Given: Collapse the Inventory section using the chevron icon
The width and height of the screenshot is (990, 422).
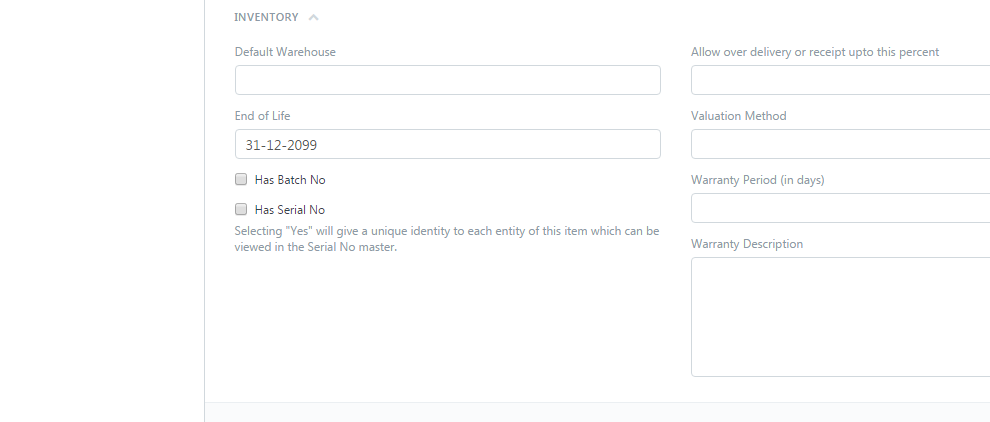Looking at the screenshot, I should click(313, 18).
